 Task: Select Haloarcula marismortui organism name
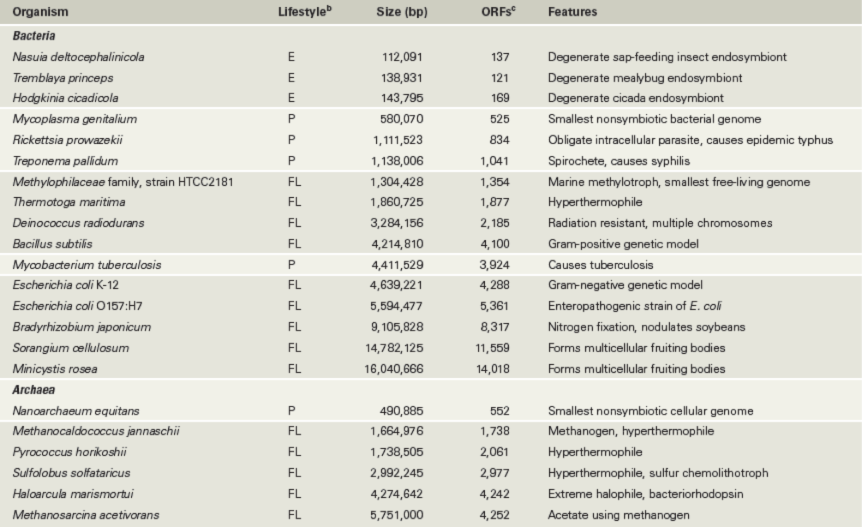[x=73, y=494]
